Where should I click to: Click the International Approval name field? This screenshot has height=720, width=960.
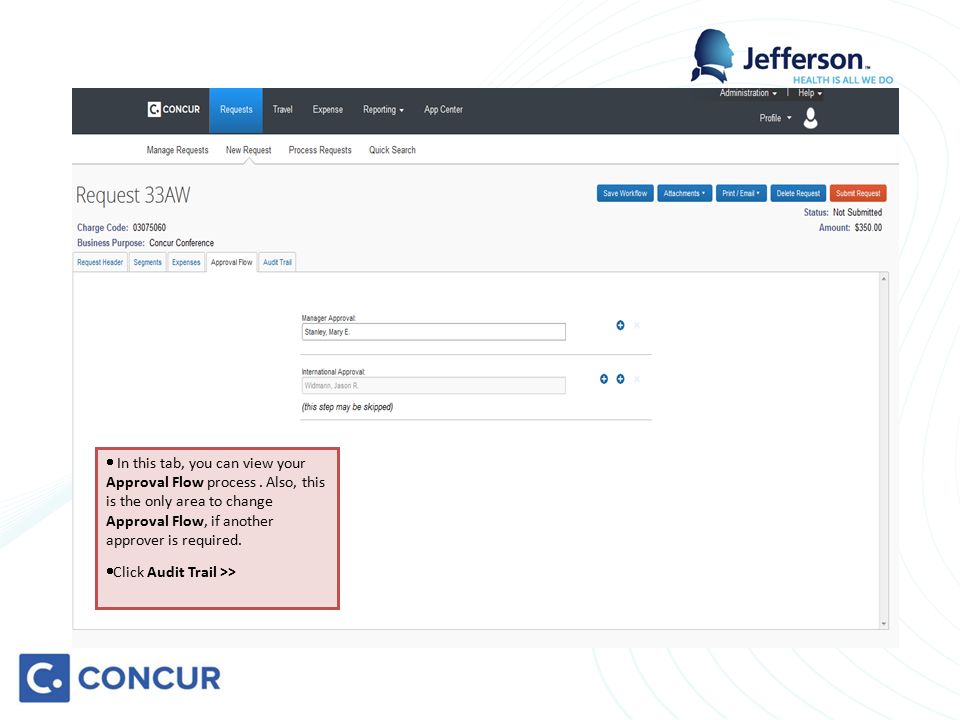(433, 386)
